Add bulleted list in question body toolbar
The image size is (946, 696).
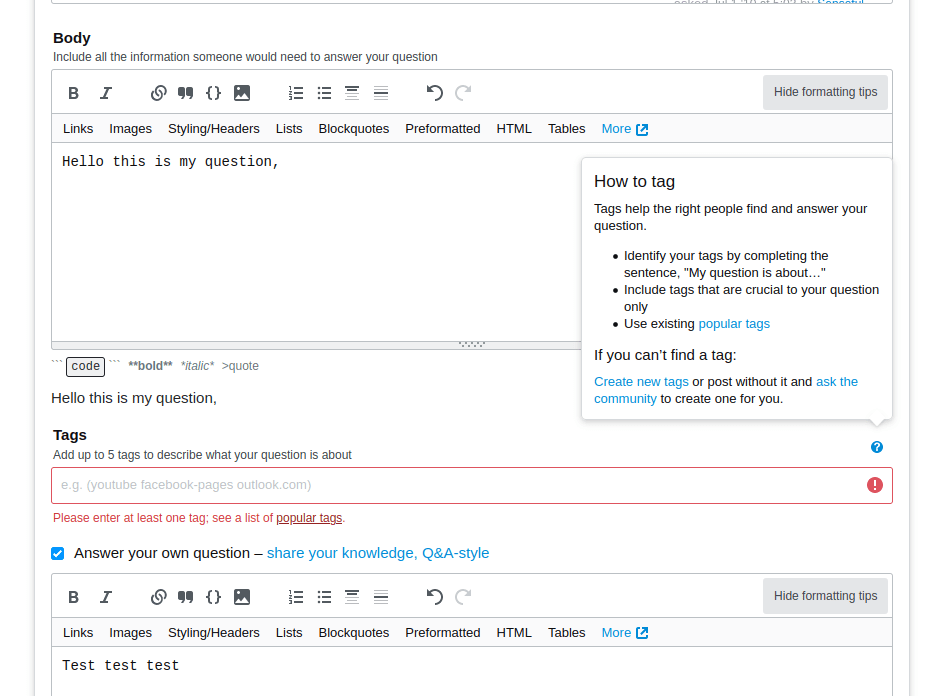tap(324, 93)
